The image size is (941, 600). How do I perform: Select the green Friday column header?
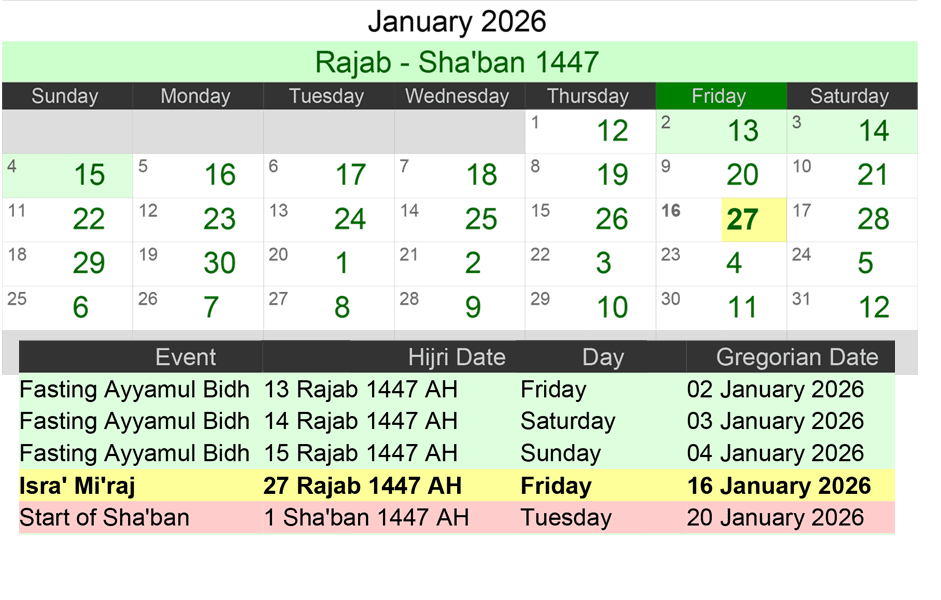tap(720, 96)
